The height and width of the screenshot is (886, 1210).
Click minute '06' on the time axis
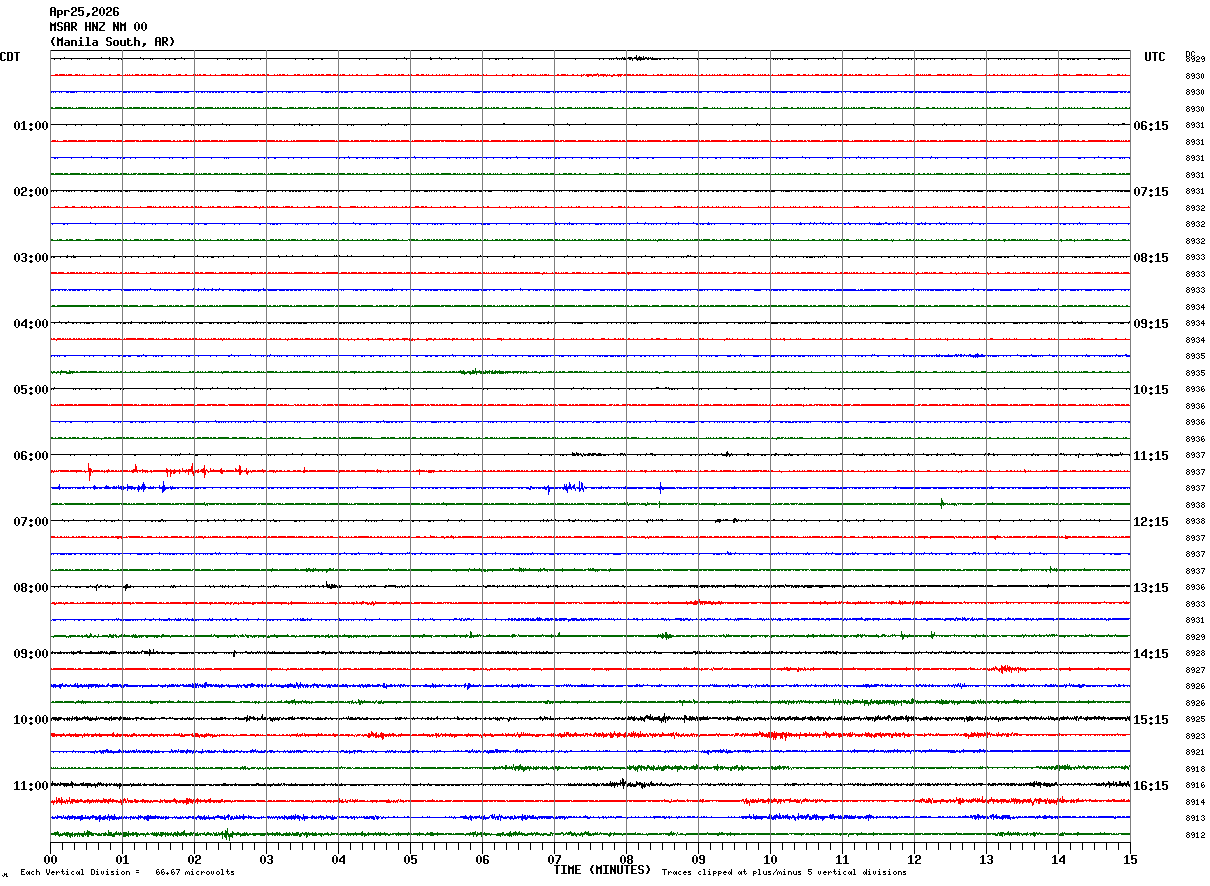tap(482, 859)
